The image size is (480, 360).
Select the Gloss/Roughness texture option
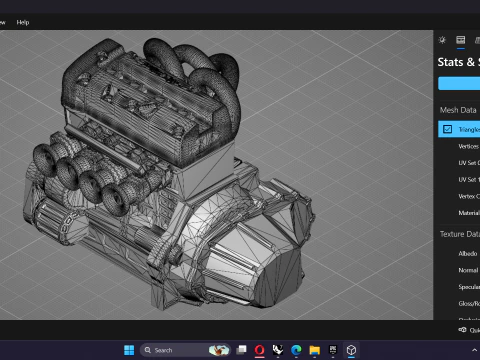pyautogui.click(x=469, y=304)
